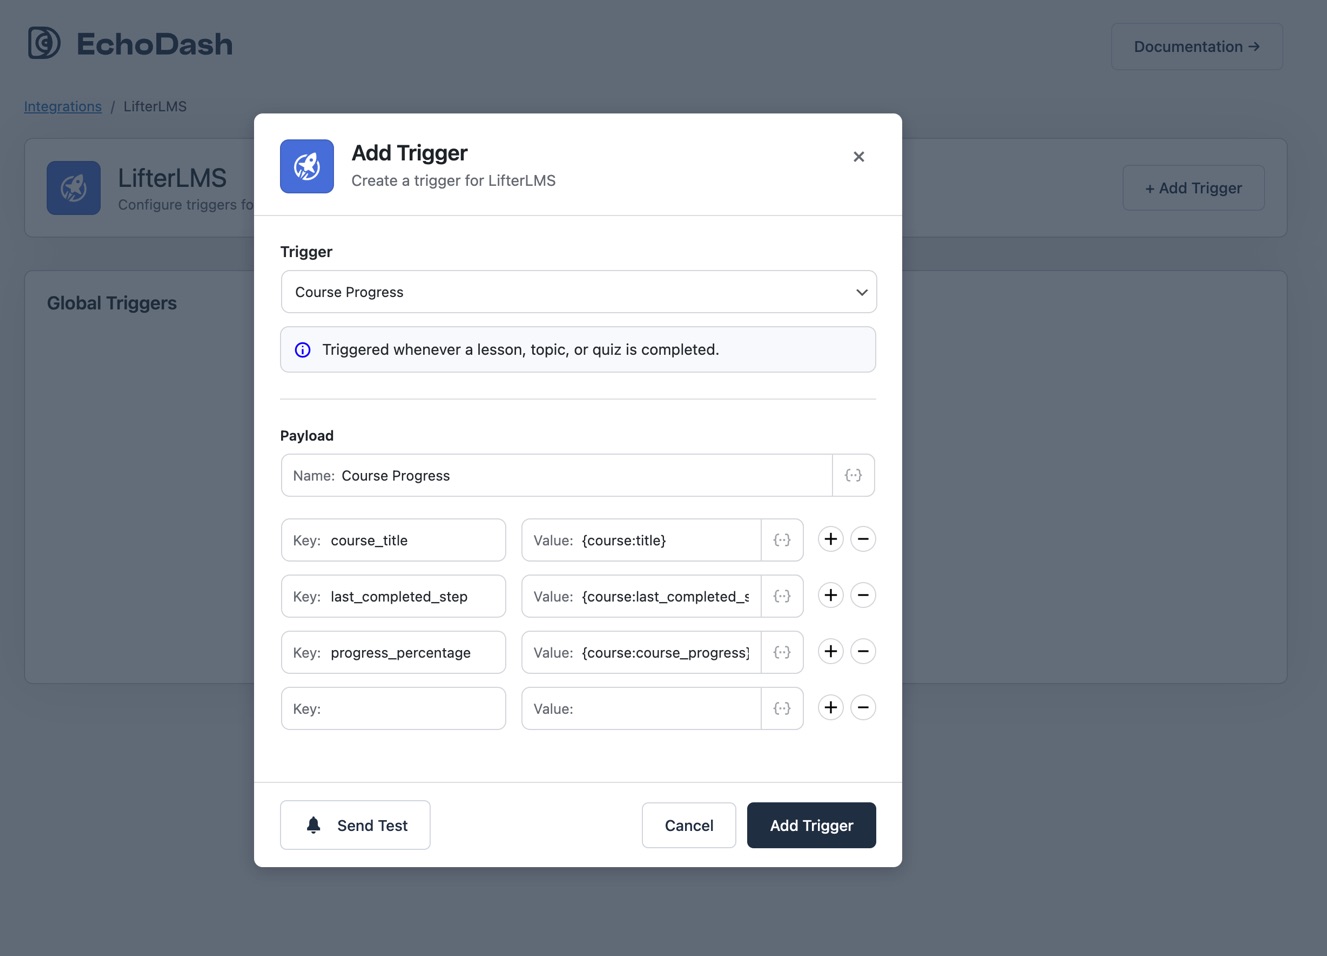
Task: Close the Add Trigger modal
Action: [x=858, y=156]
